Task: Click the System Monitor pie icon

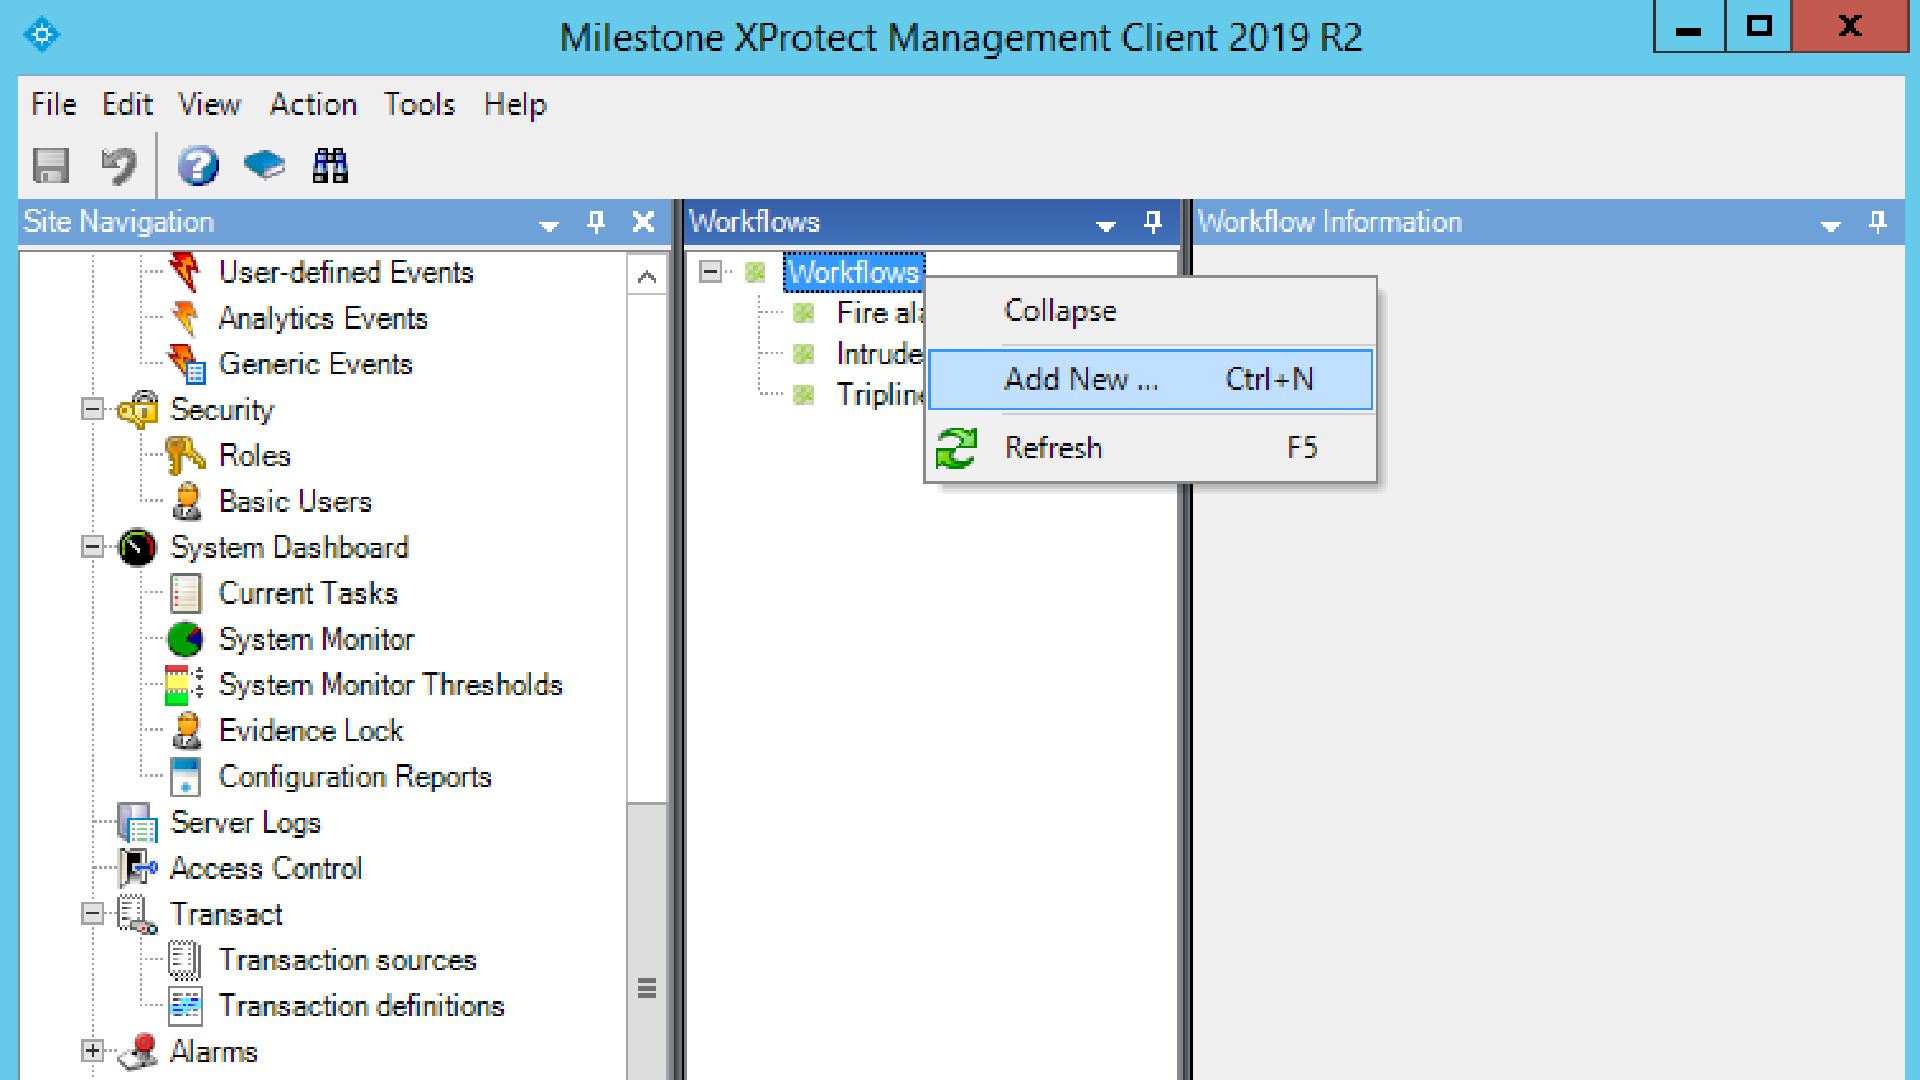Action: [x=186, y=639]
